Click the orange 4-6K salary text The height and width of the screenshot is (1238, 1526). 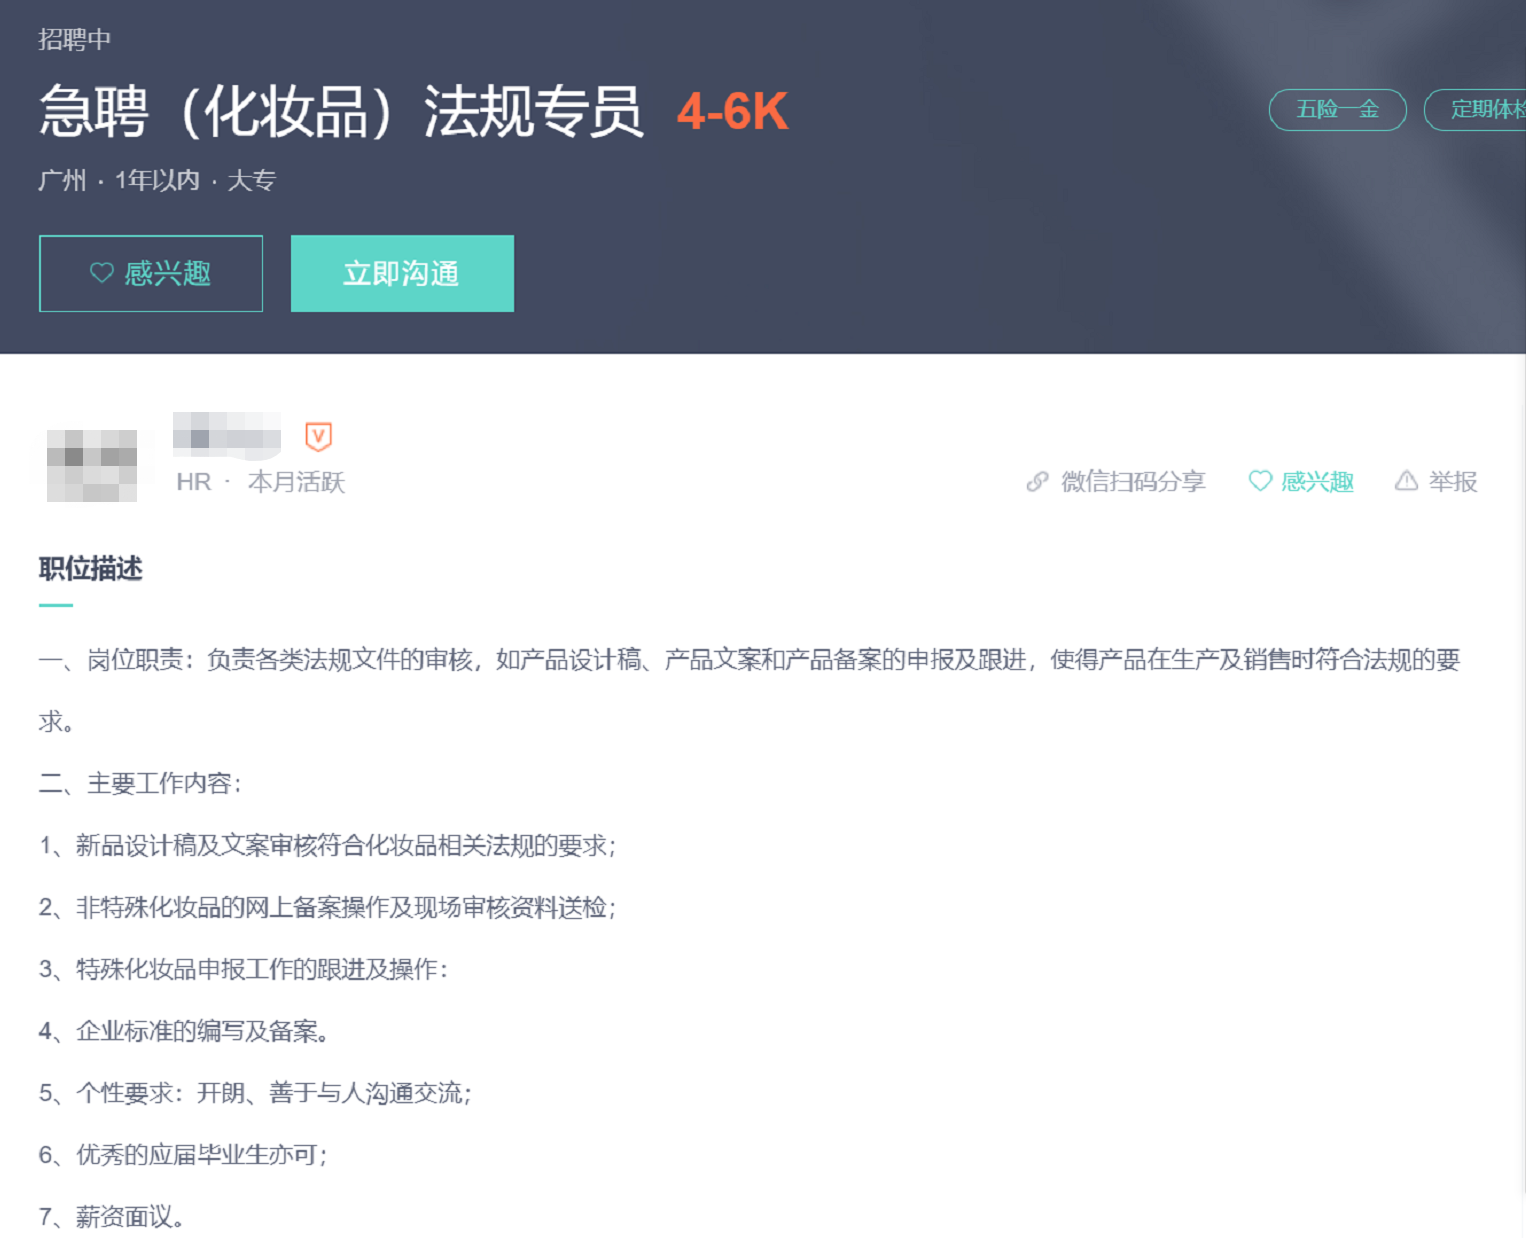click(x=733, y=111)
